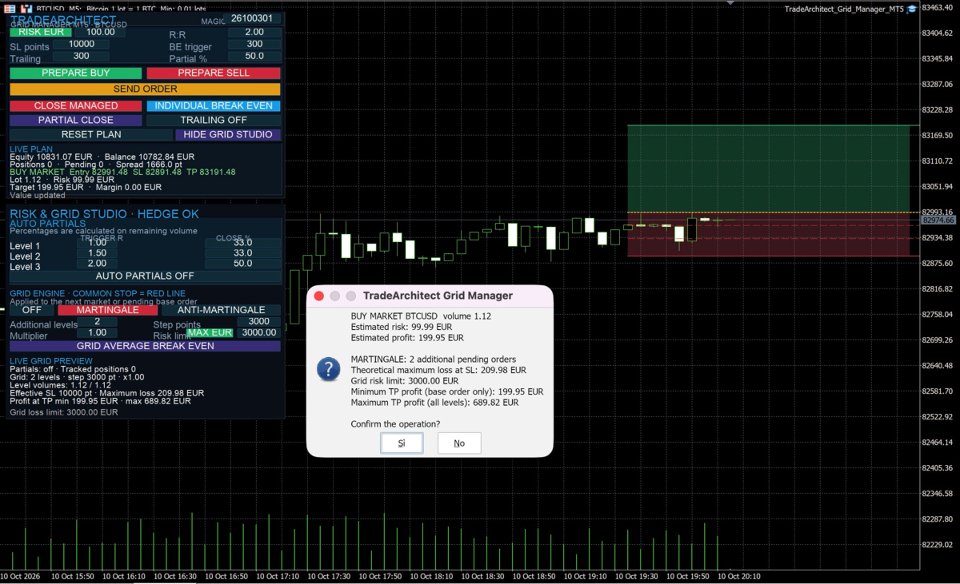Close the TradeArchitect Grid Manager dialog via red dot

319,296
